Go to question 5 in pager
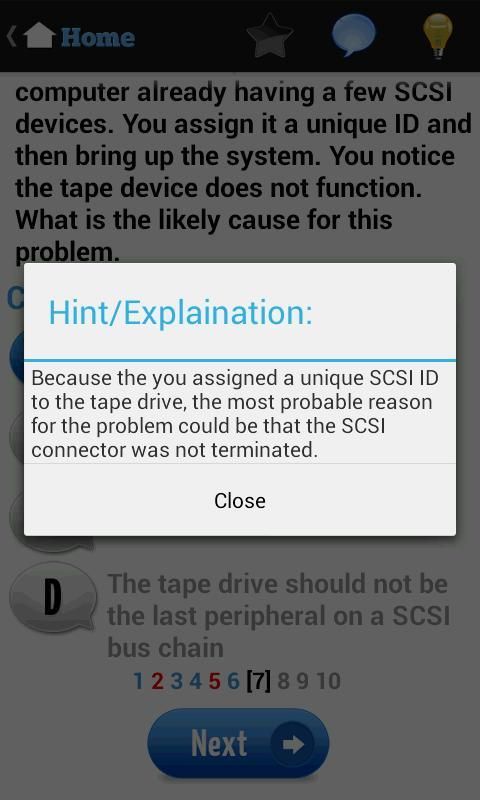Image resolution: width=480 pixels, height=800 pixels. pos(214,681)
